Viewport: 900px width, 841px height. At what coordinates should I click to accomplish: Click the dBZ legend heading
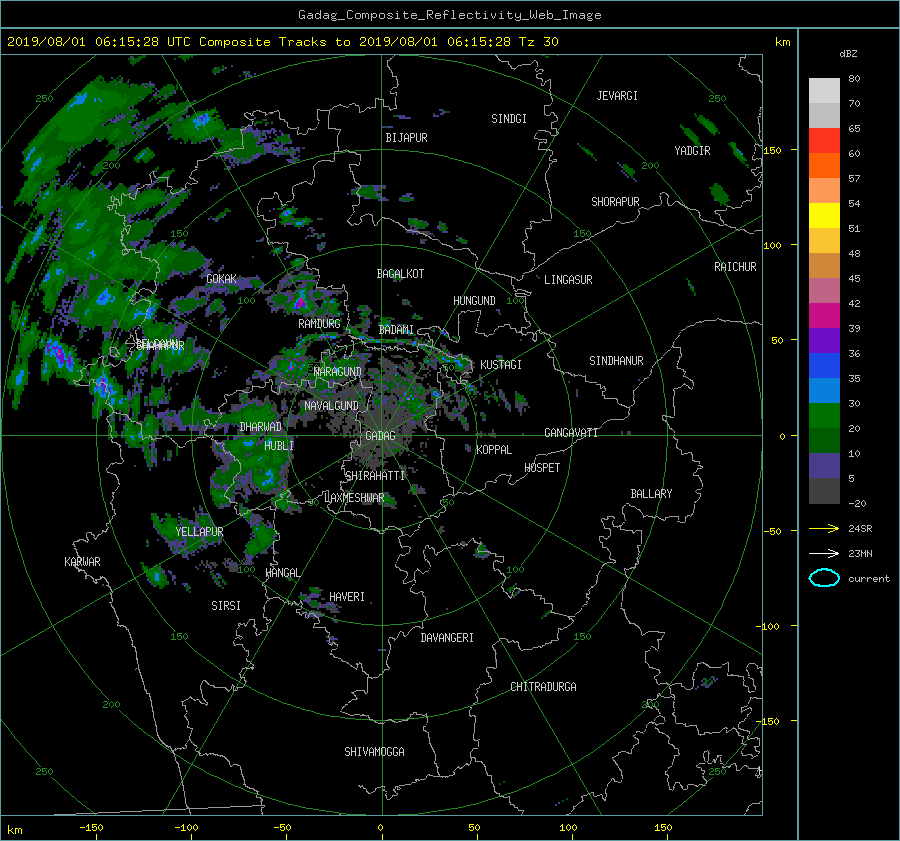click(x=848, y=54)
